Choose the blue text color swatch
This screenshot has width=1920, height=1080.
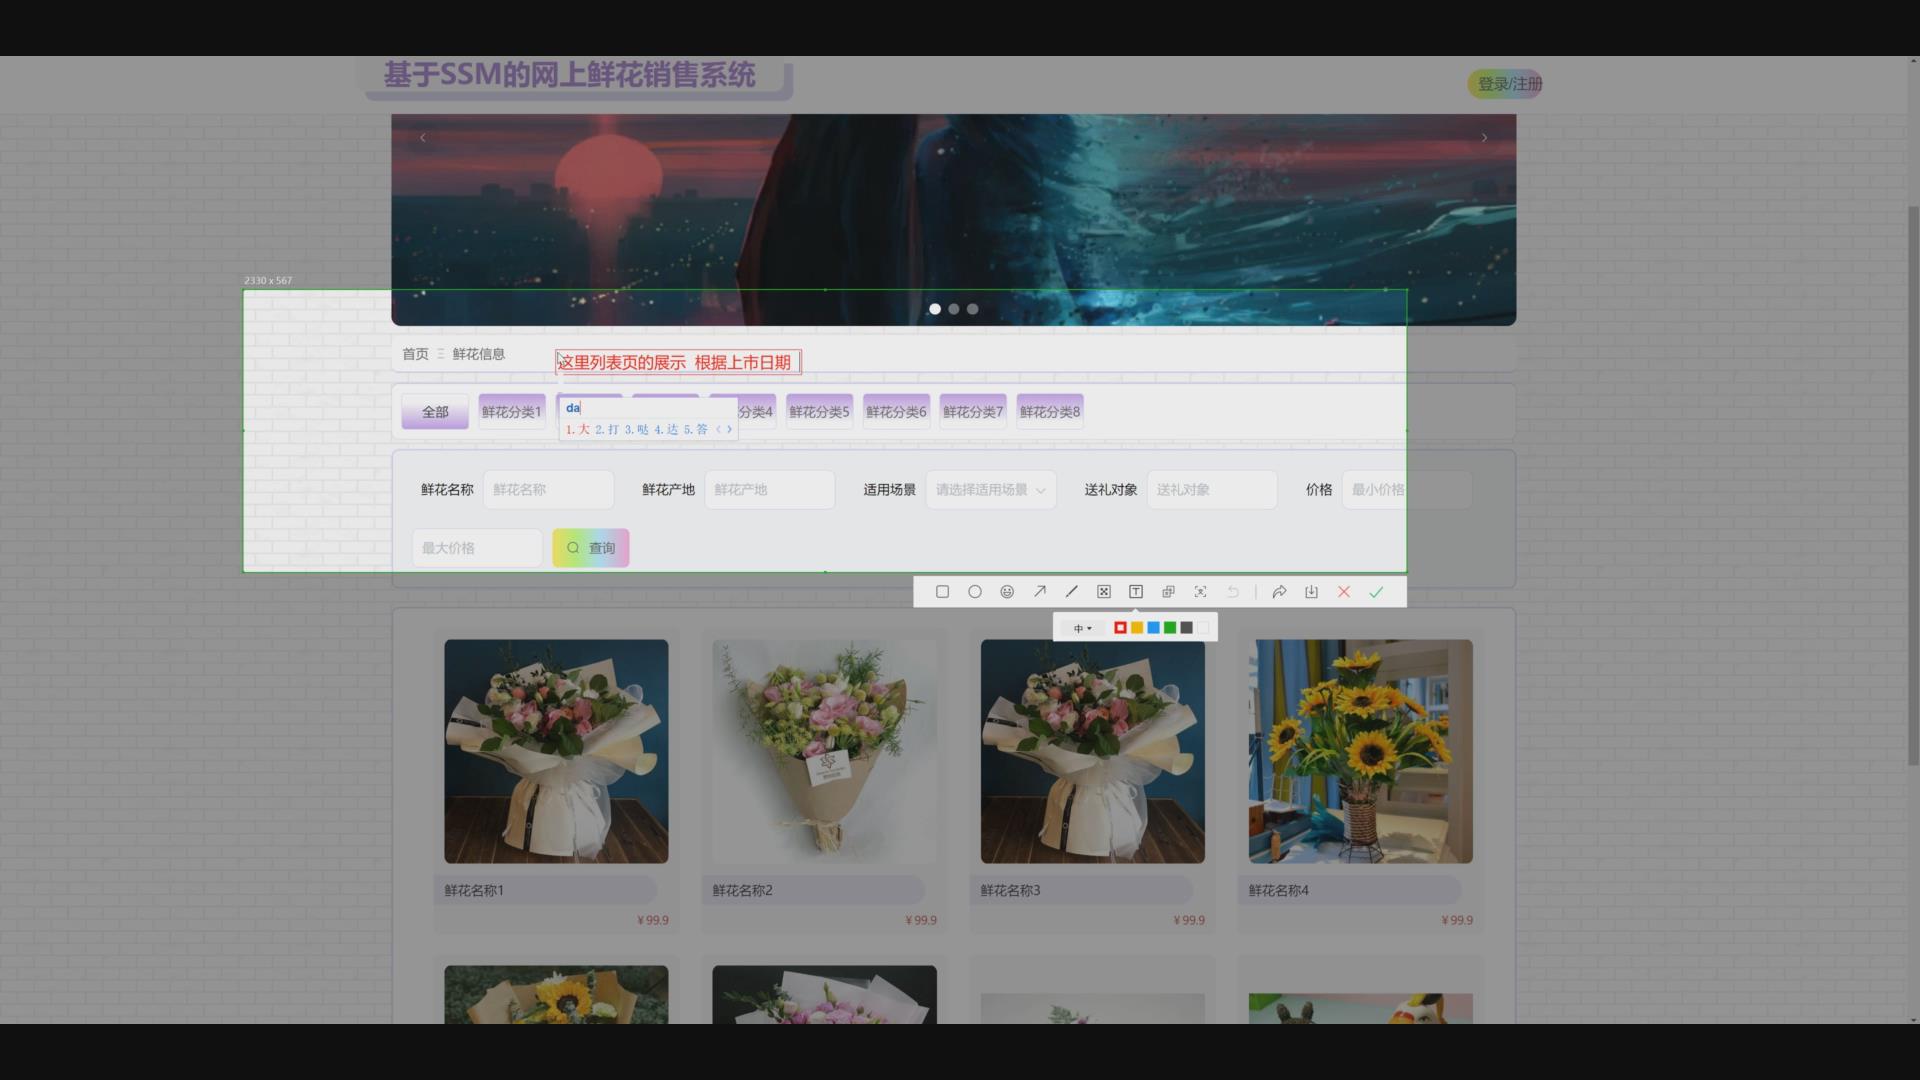tap(1153, 628)
